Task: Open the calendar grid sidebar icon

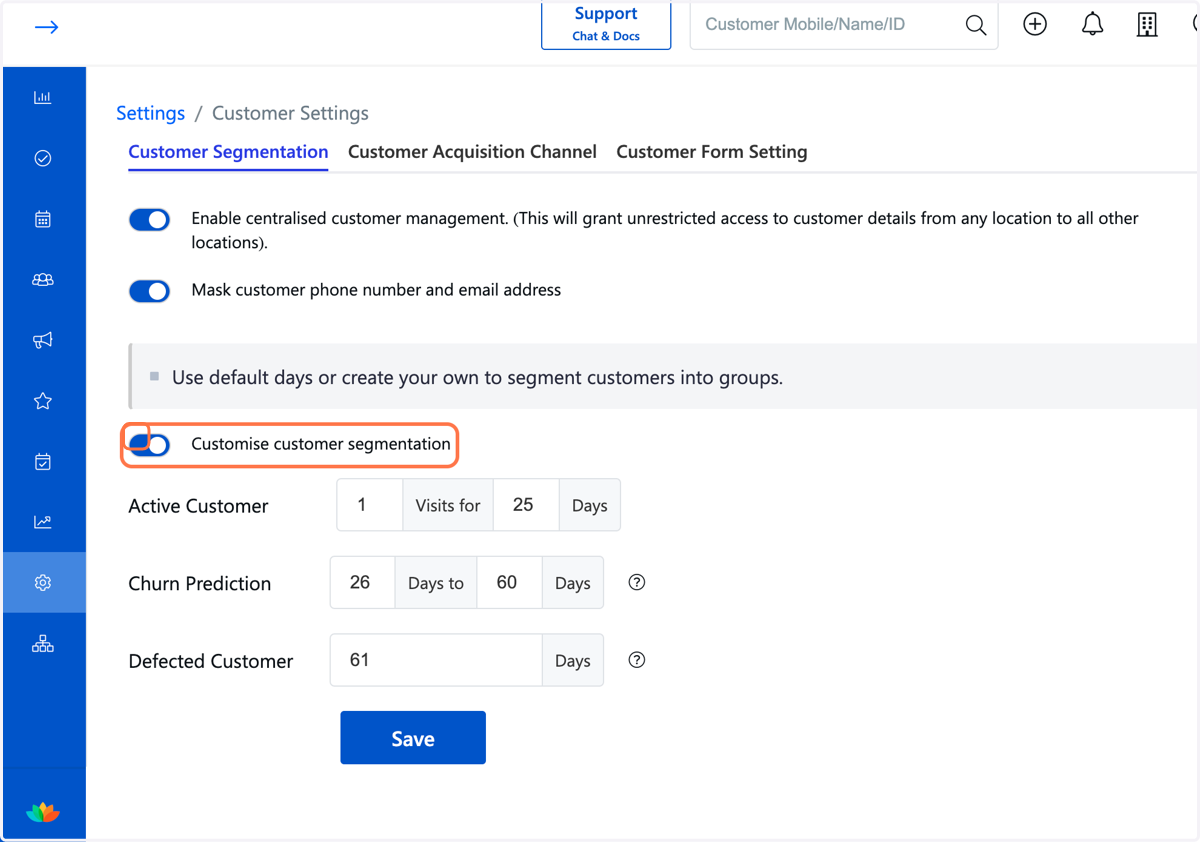Action: pos(43,219)
